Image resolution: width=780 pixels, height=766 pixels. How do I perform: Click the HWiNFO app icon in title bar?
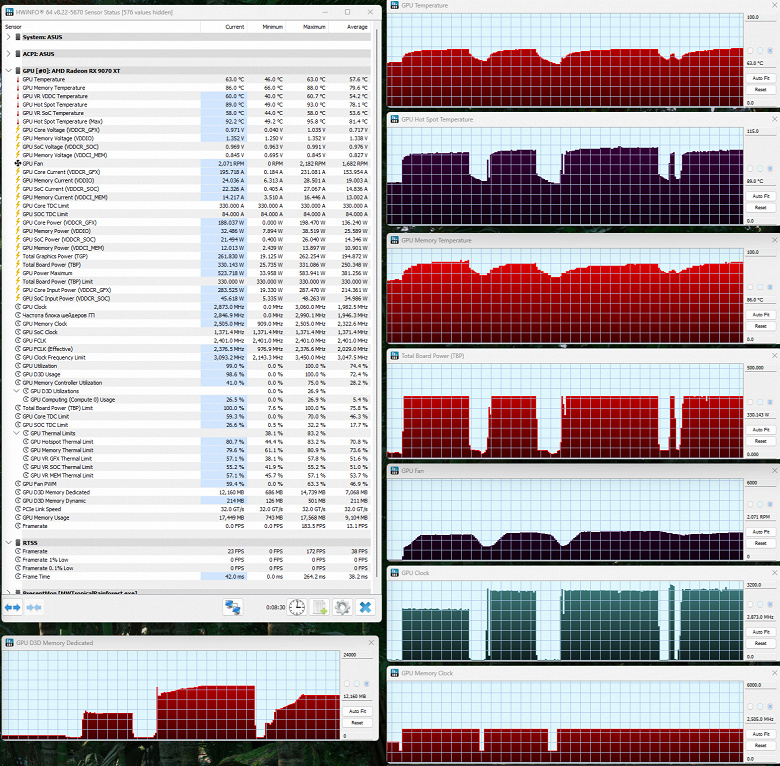tap(9, 12)
